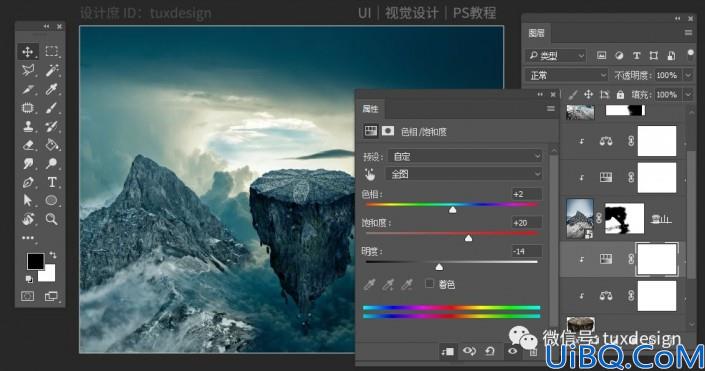Show the mask view in 属性 panel
The width and height of the screenshot is (705, 371).
(388, 131)
